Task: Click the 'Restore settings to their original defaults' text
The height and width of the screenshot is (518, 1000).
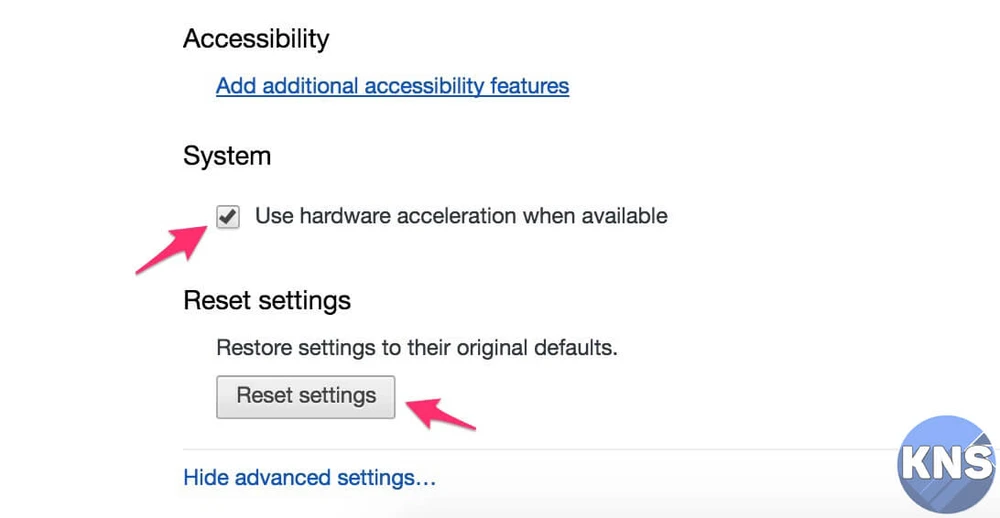Action: click(x=417, y=349)
